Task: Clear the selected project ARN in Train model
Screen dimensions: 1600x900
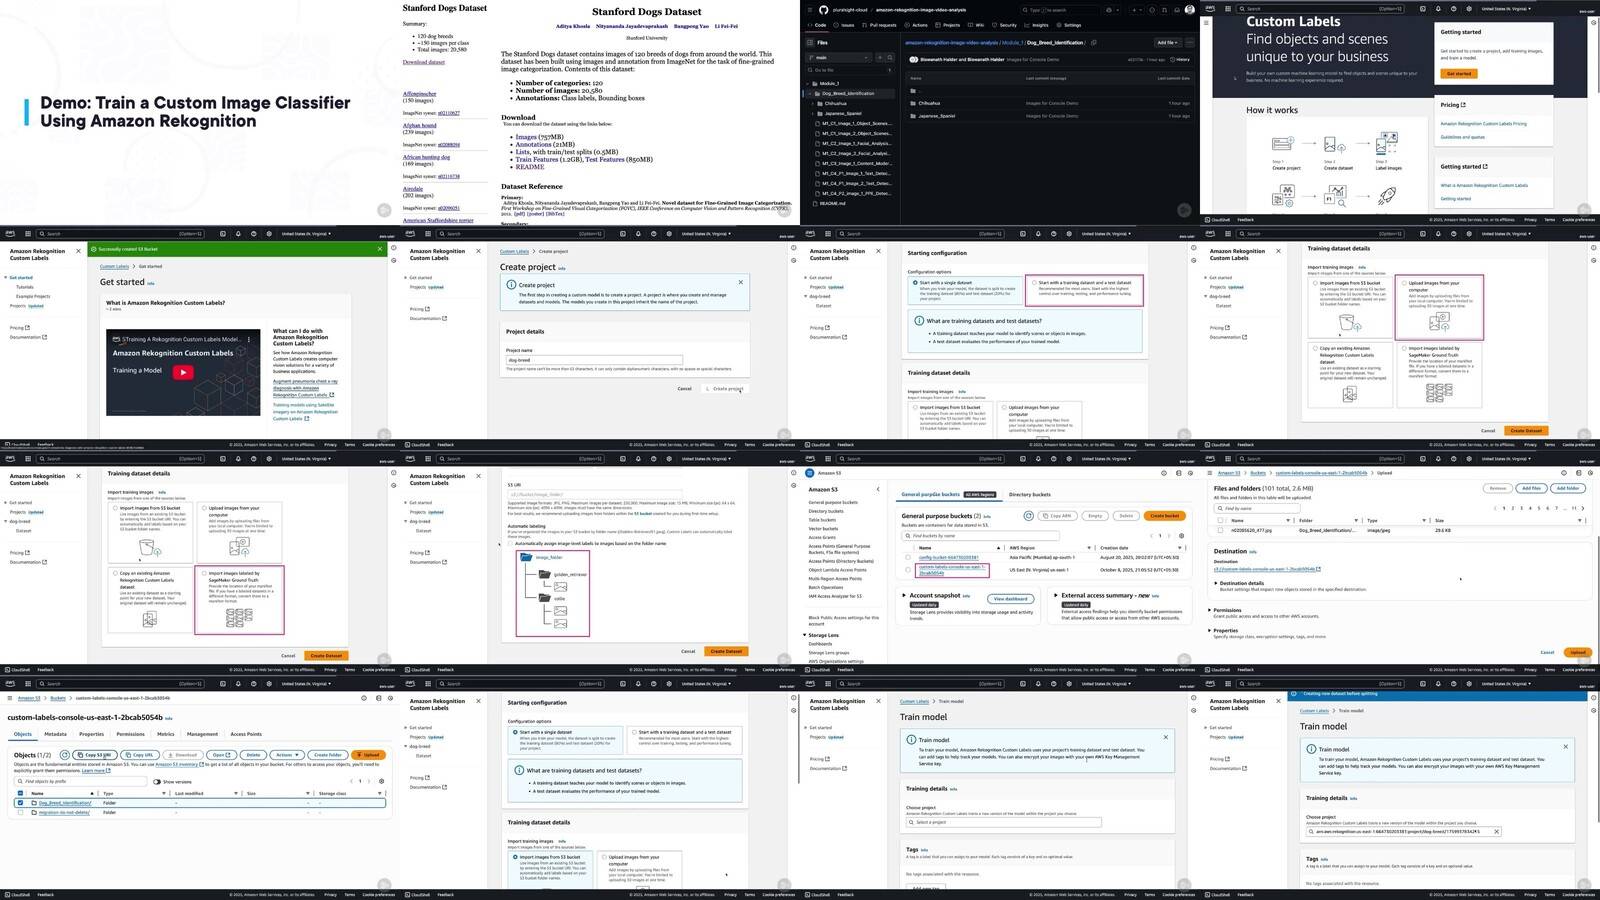Action: (1496, 832)
